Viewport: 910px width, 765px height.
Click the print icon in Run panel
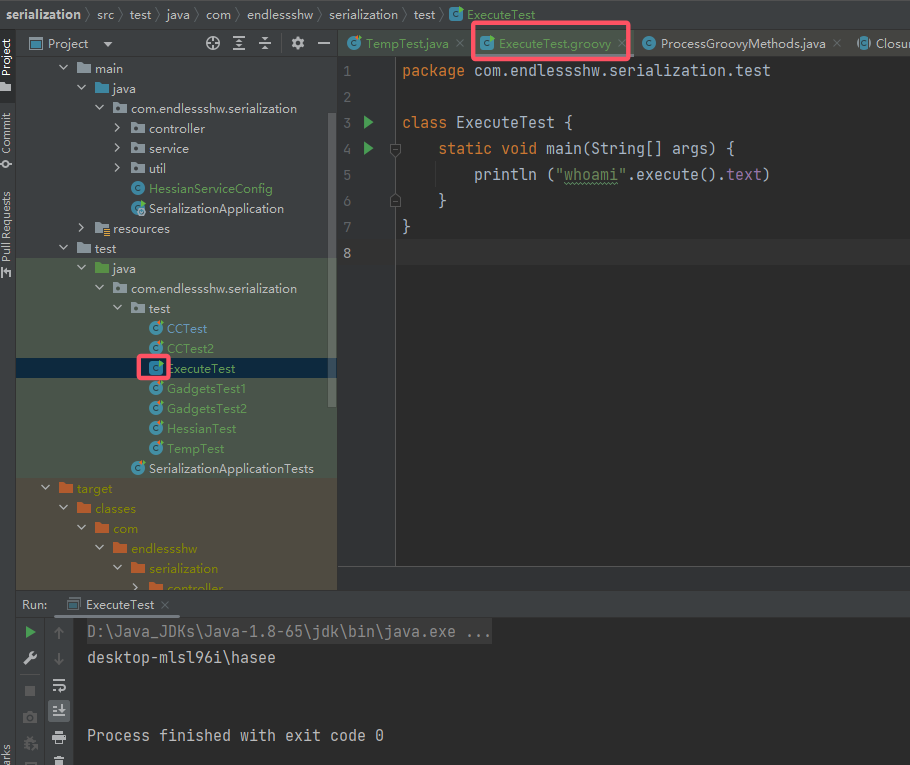[x=59, y=737]
